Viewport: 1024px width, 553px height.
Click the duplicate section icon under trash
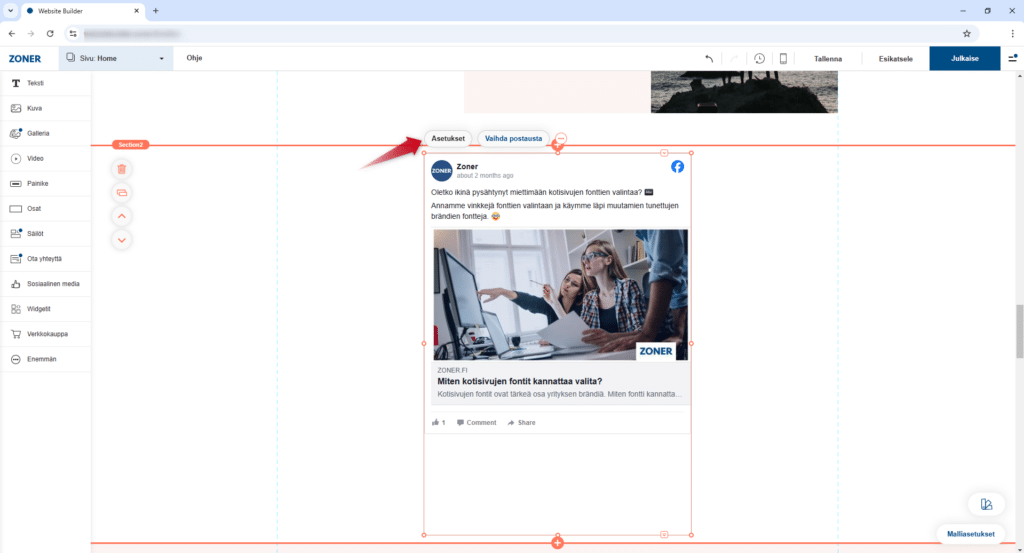click(122, 193)
